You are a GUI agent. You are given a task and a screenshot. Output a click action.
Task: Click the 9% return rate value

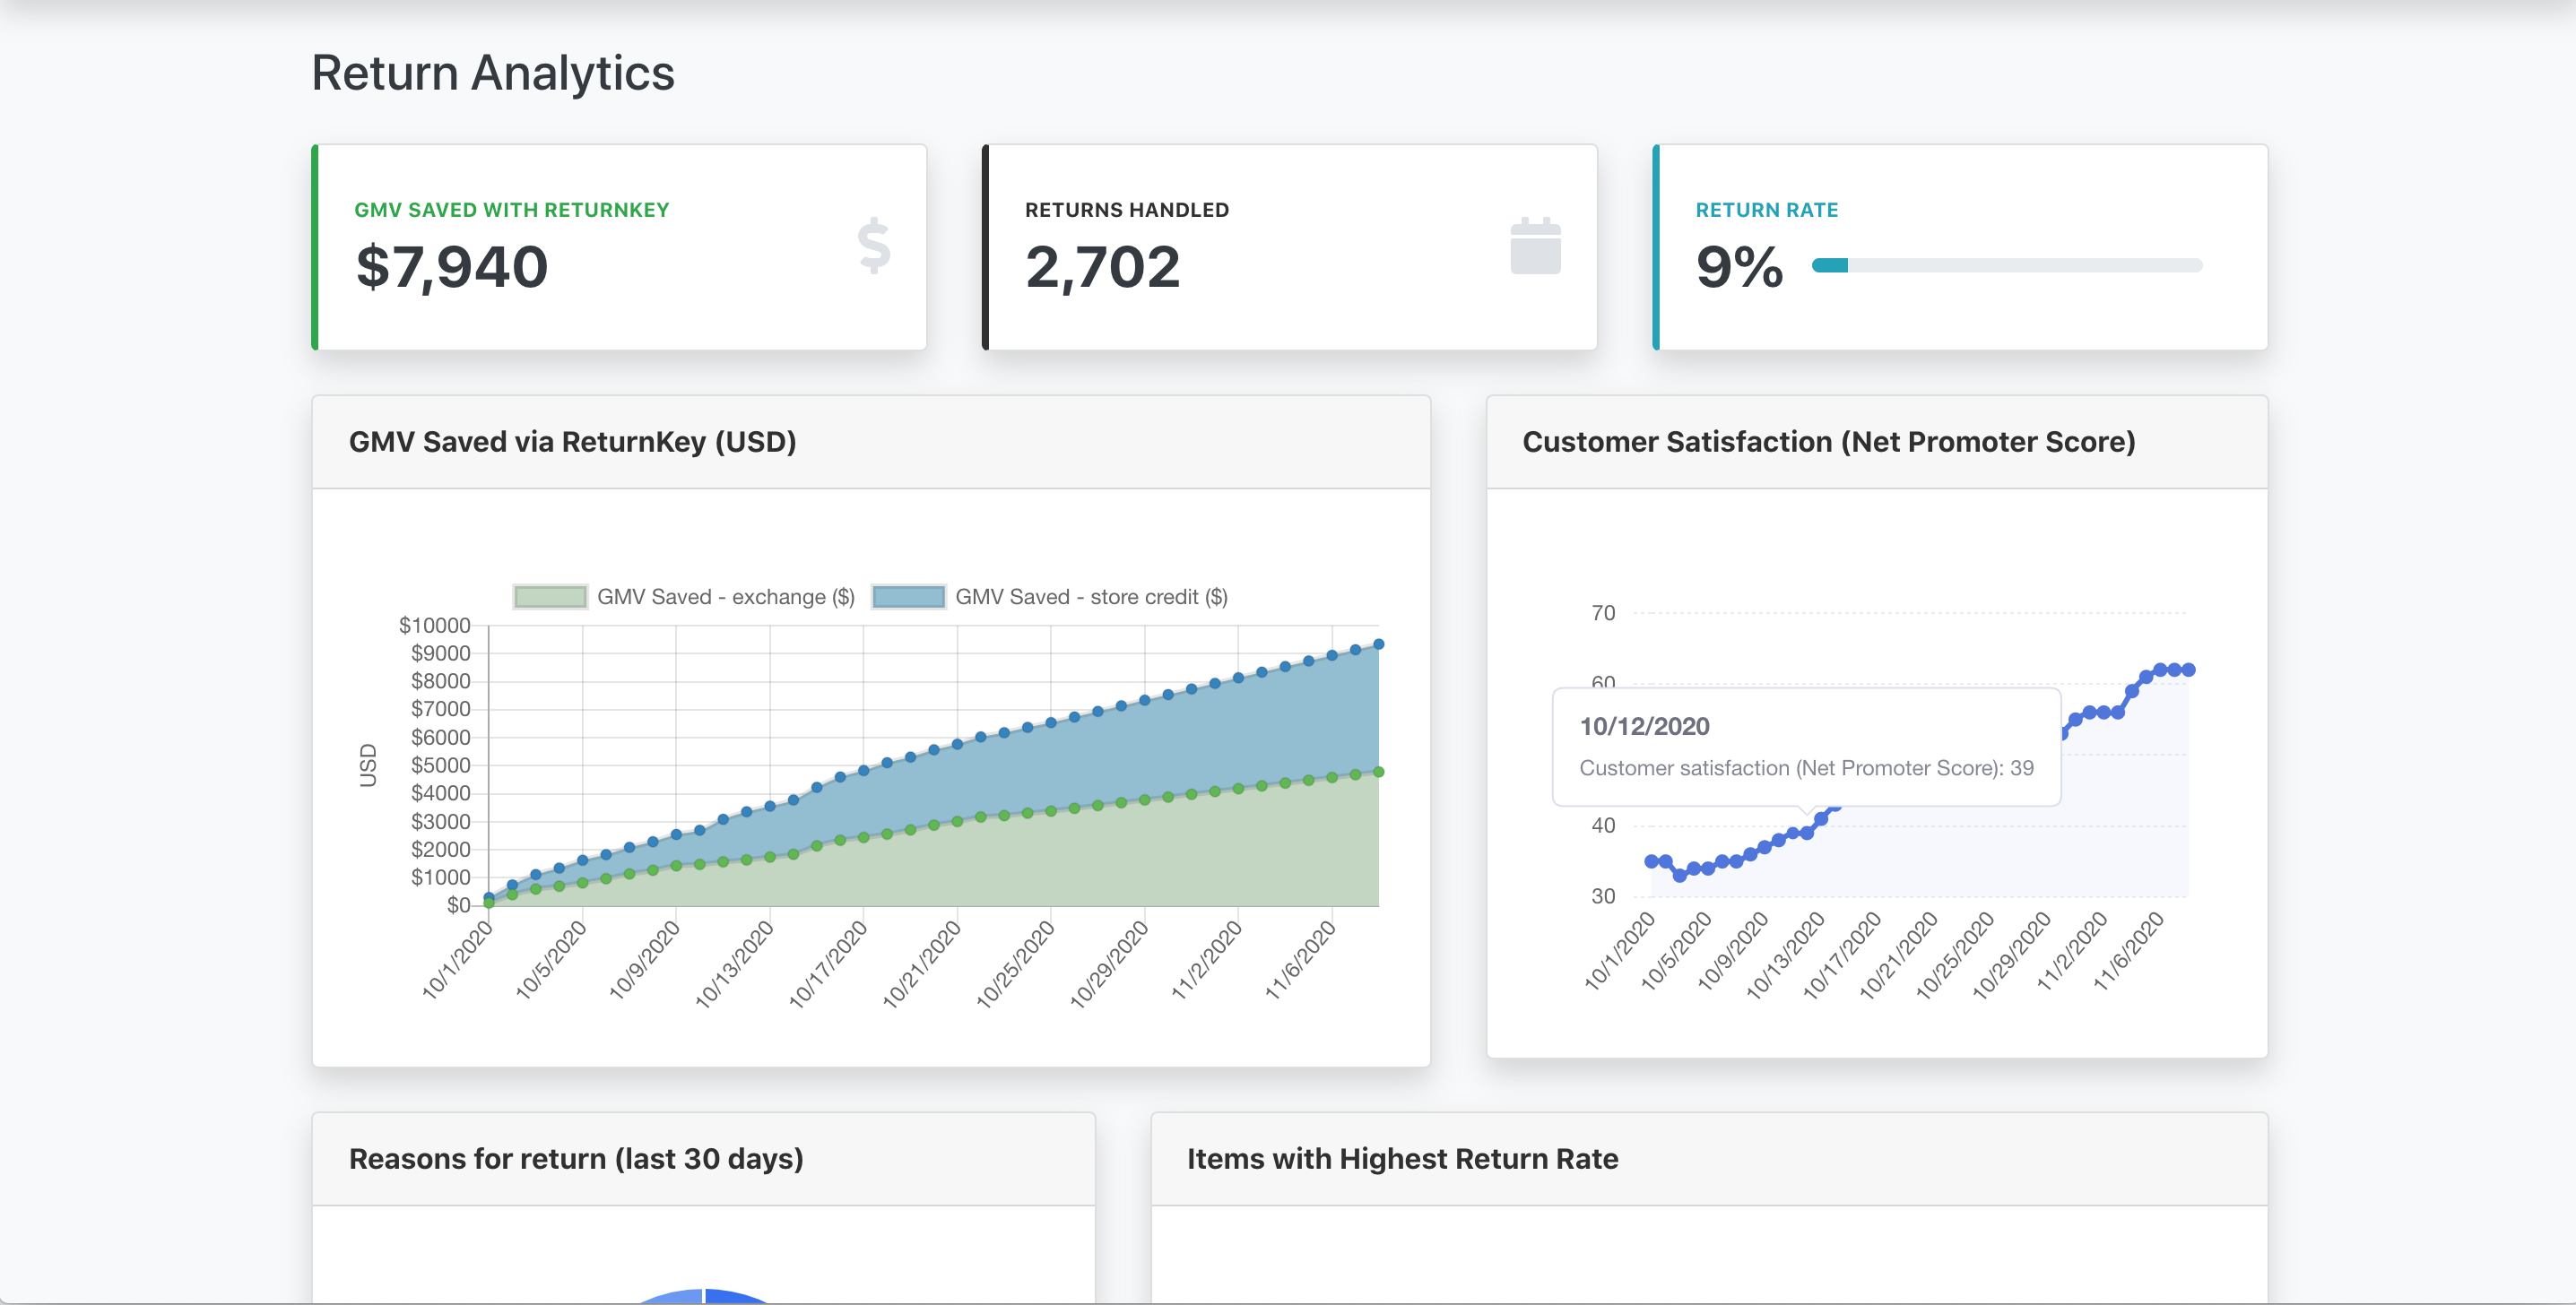[1739, 267]
